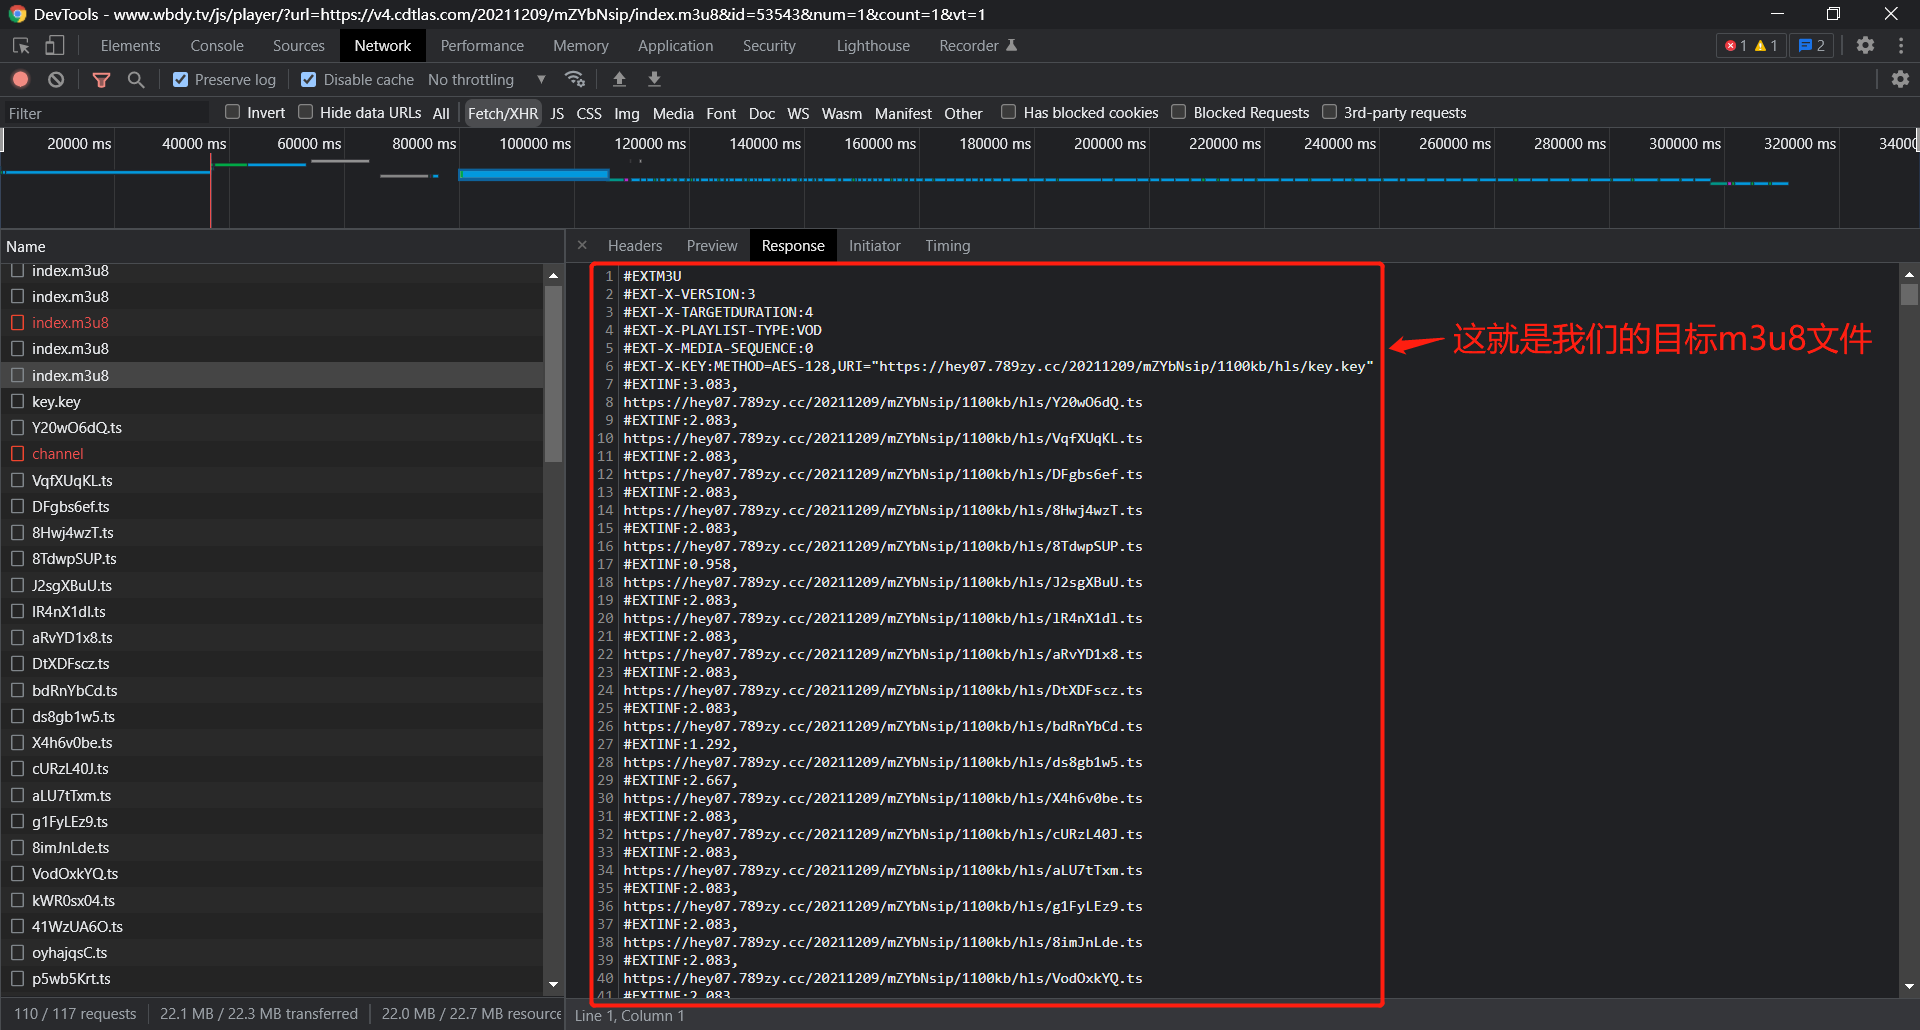Activate the inspect element picker icon
Image resolution: width=1920 pixels, height=1030 pixels.
[x=21, y=46]
